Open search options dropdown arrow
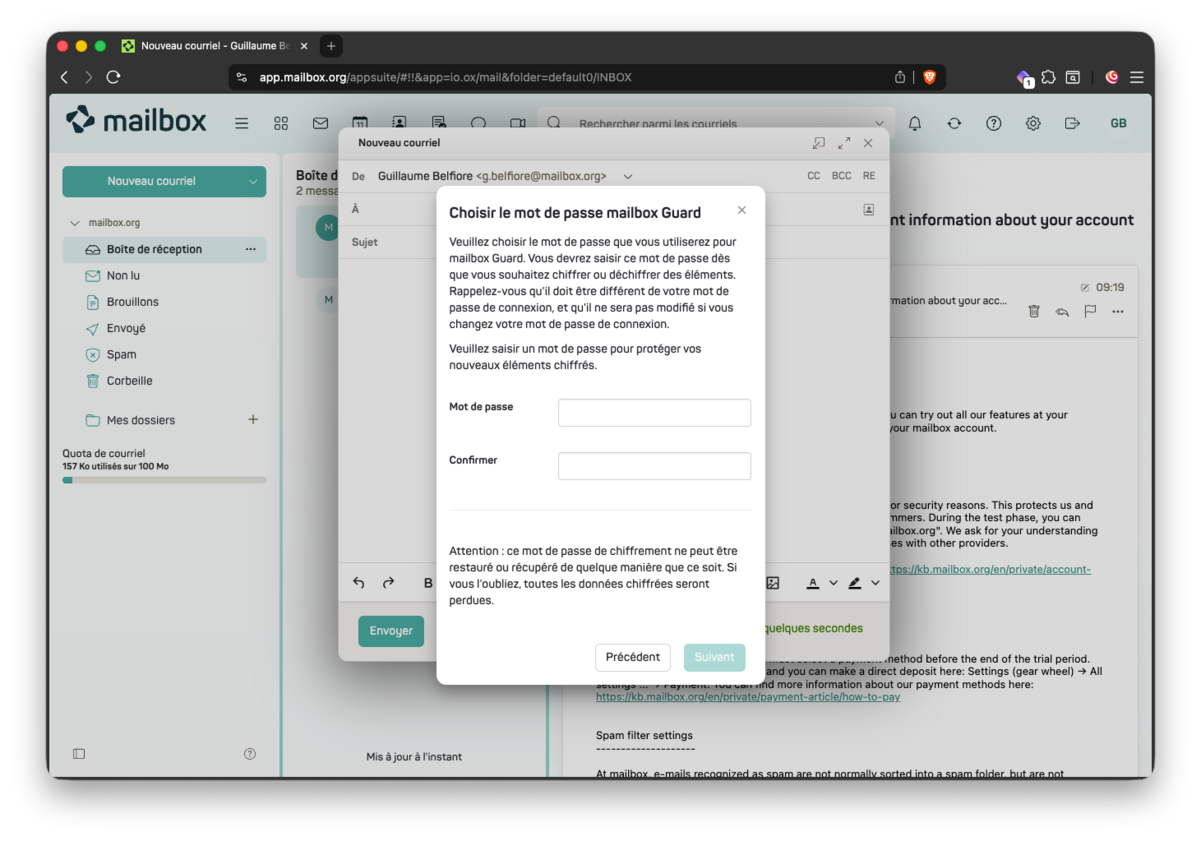Screen dimensions: 1200x841 pos(880,124)
